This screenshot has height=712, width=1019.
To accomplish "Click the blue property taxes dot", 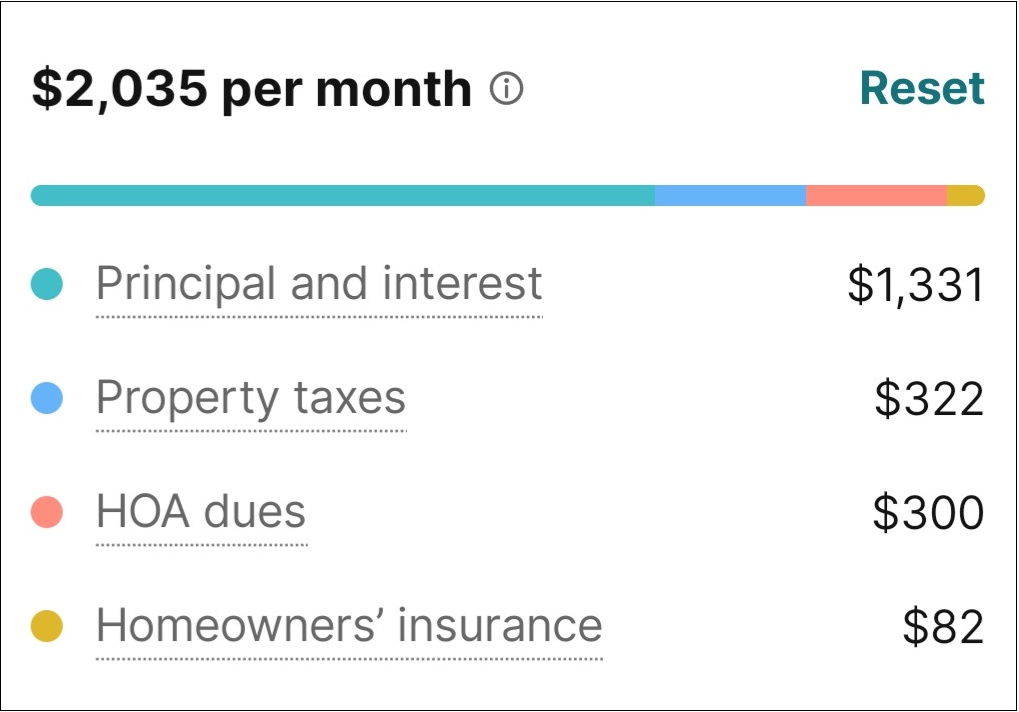I will click(47, 399).
